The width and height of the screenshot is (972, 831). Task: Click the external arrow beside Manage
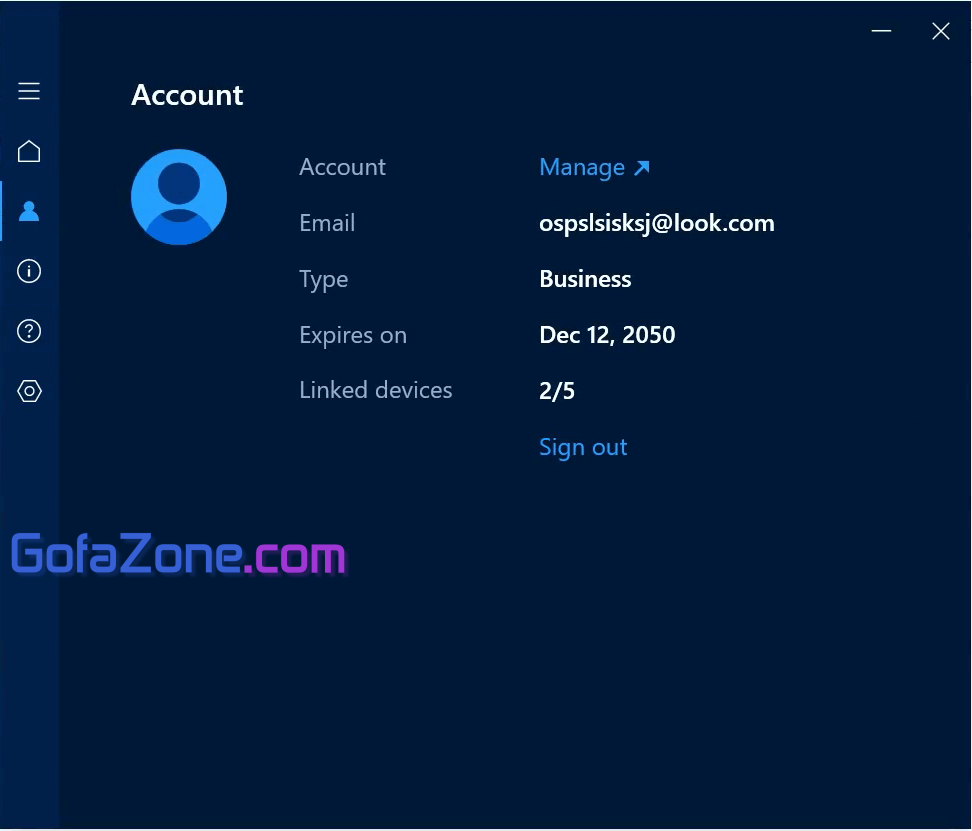(642, 168)
